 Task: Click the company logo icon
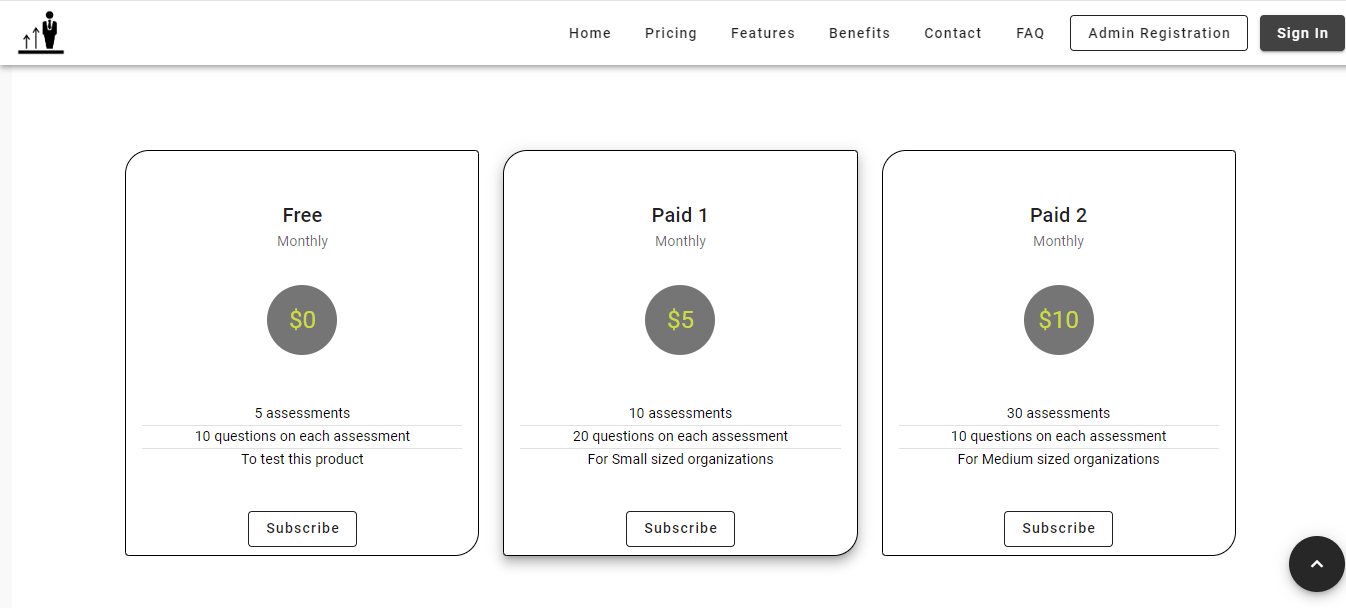click(40, 31)
